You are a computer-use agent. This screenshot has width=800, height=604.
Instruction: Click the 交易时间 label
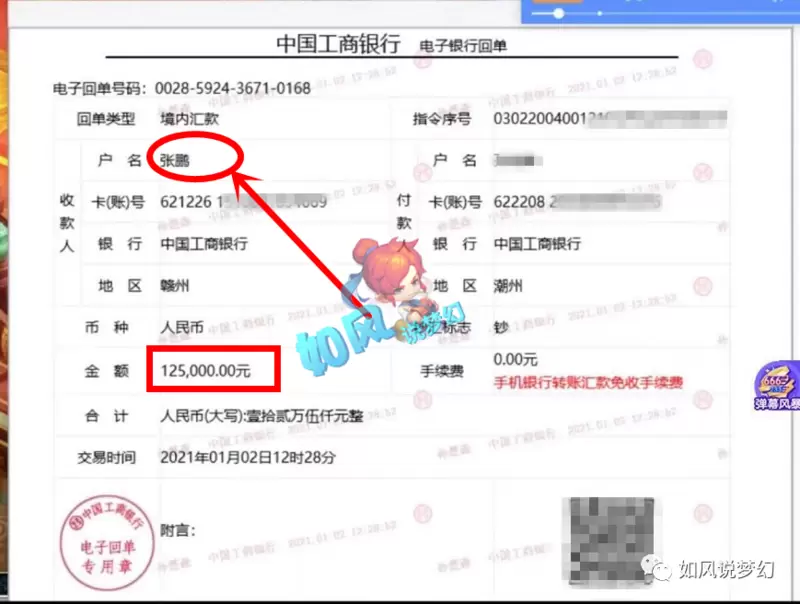point(107,458)
